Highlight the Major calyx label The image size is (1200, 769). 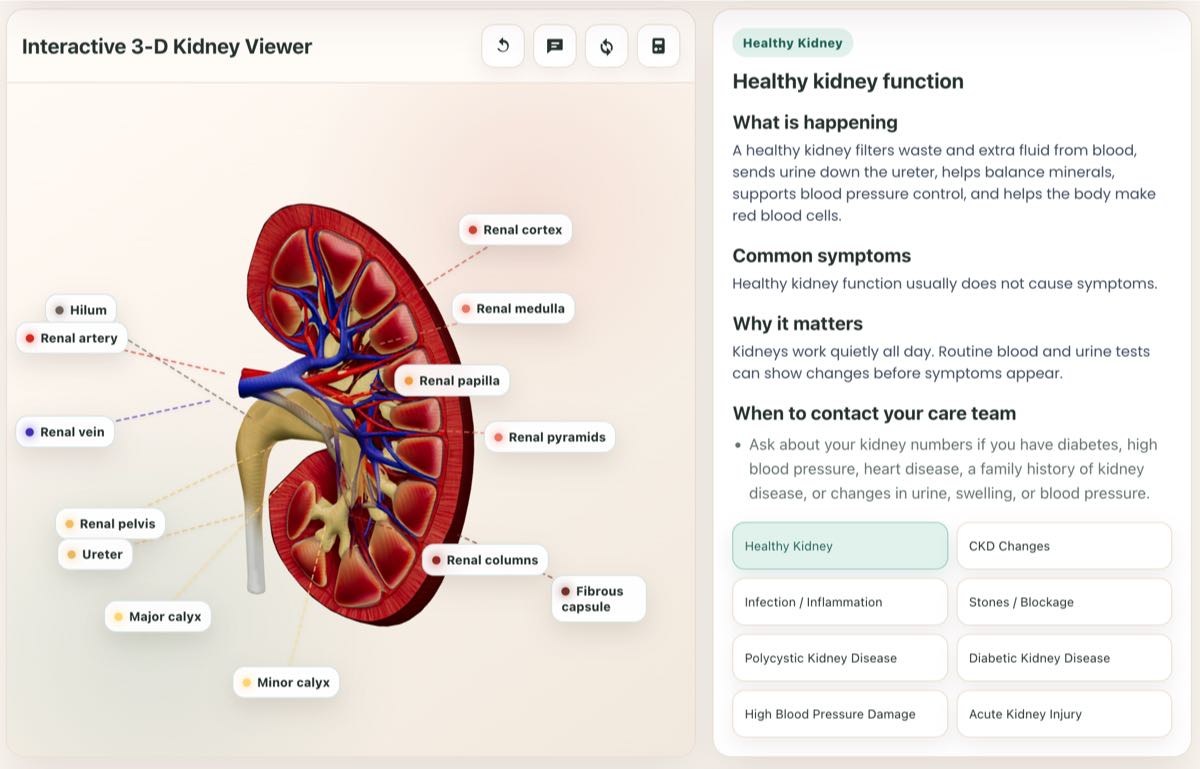point(158,617)
